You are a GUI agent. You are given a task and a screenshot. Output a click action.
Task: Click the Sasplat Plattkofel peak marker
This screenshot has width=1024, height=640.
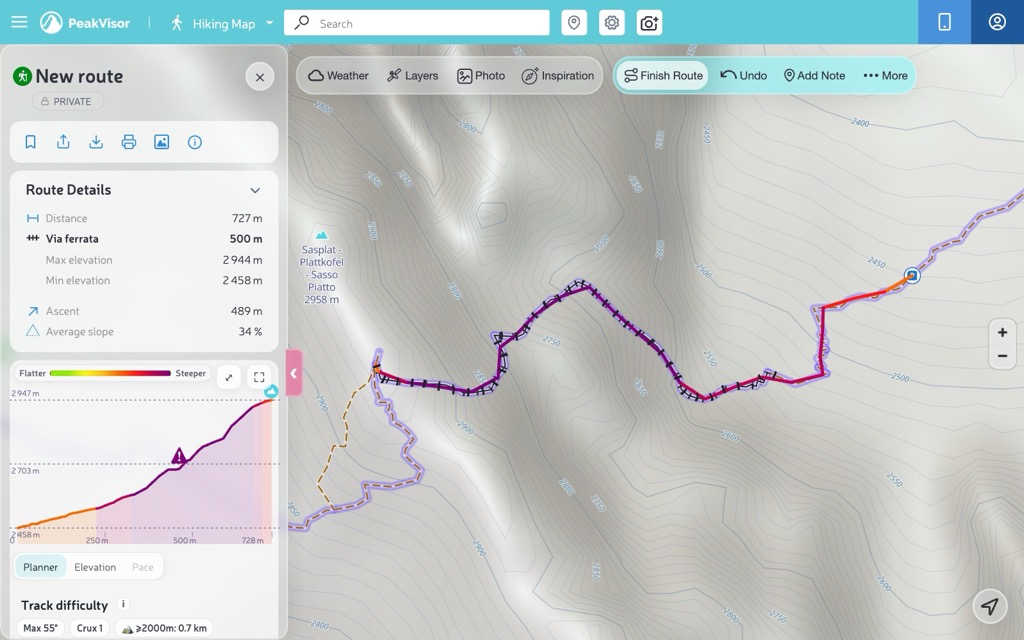click(x=321, y=235)
